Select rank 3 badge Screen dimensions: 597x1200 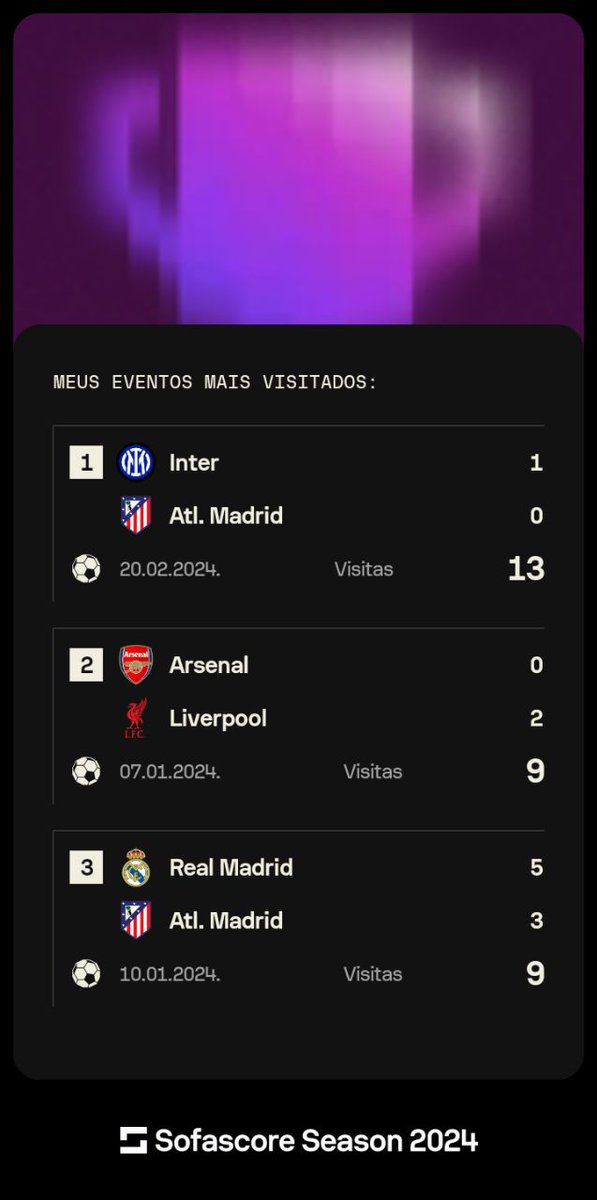click(86, 867)
